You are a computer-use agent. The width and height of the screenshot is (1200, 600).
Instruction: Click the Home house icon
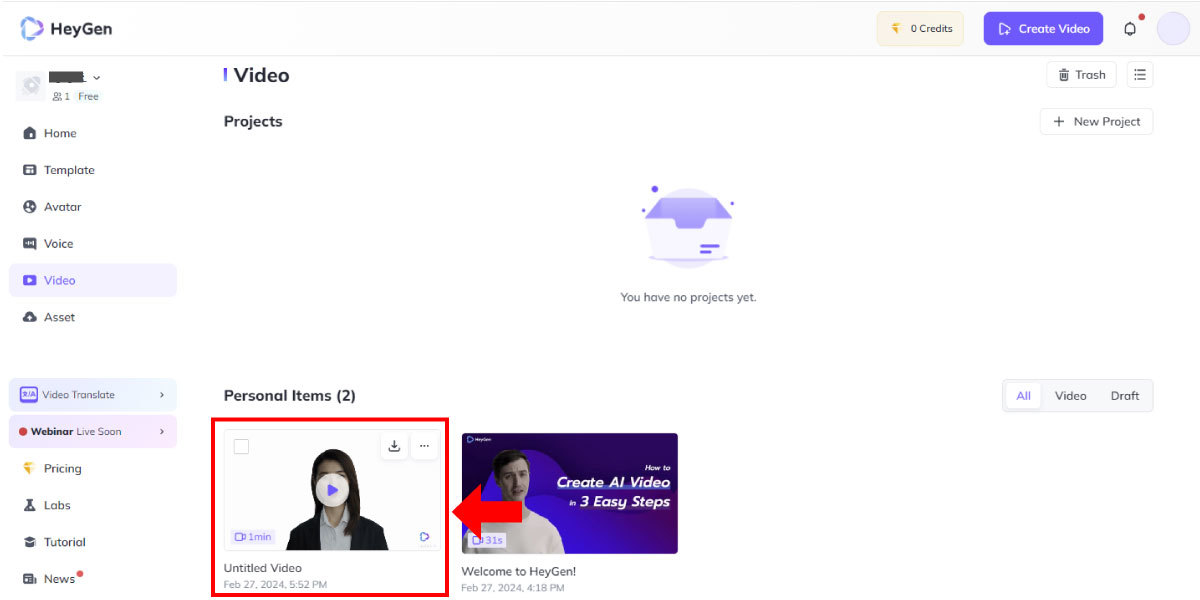tap(29, 133)
